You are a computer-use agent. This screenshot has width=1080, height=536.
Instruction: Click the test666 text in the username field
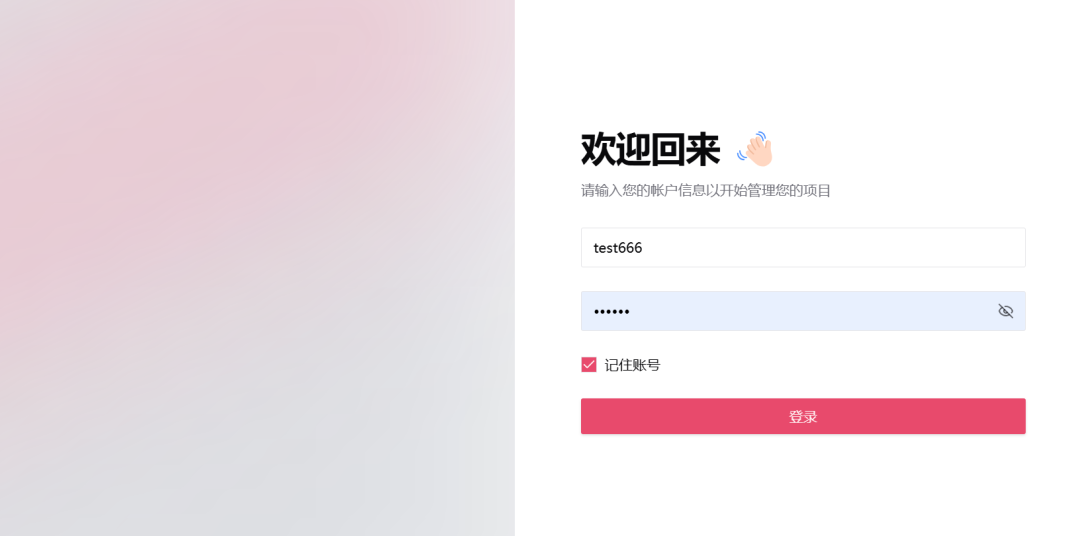618,248
